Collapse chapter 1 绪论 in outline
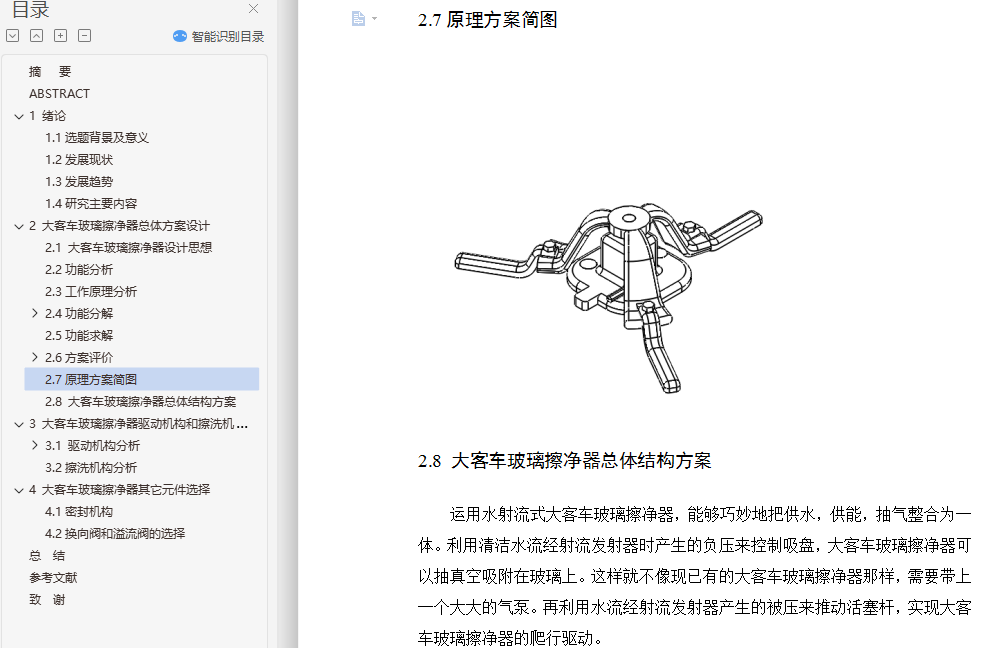Image resolution: width=996 pixels, height=648 pixels. coord(19,116)
